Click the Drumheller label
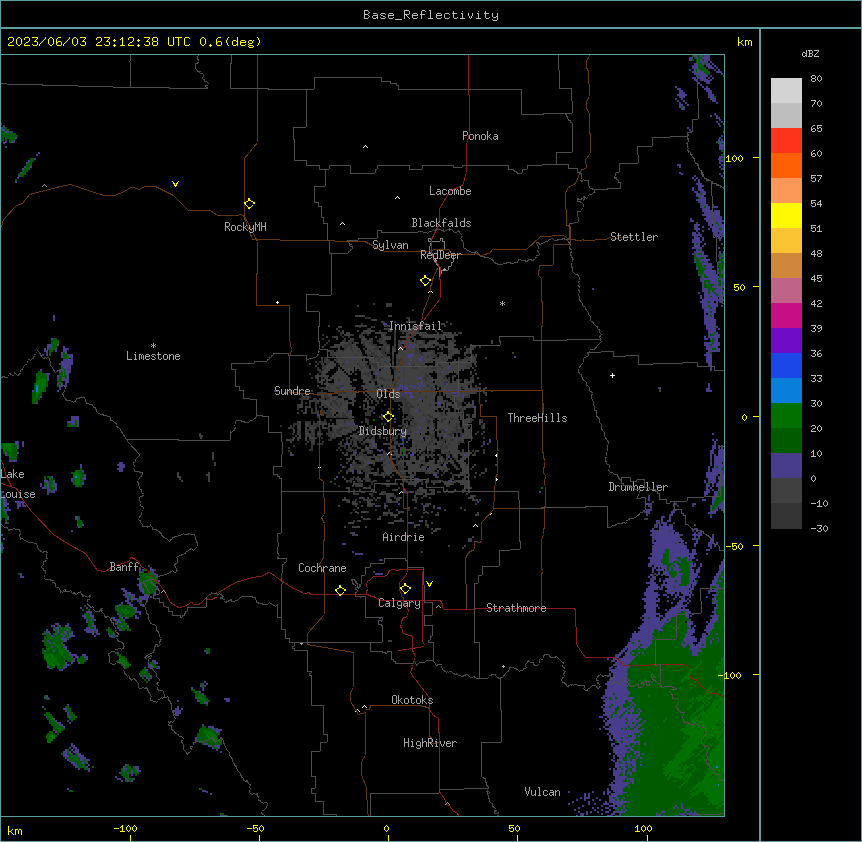This screenshot has width=862, height=842. point(638,487)
